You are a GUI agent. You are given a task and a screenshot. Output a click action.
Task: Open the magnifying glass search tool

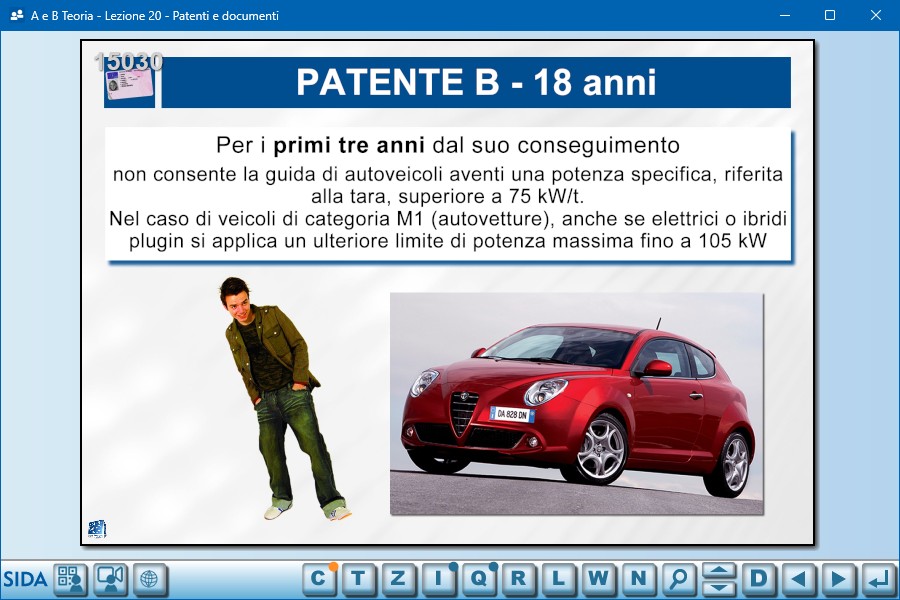(679, 578)
